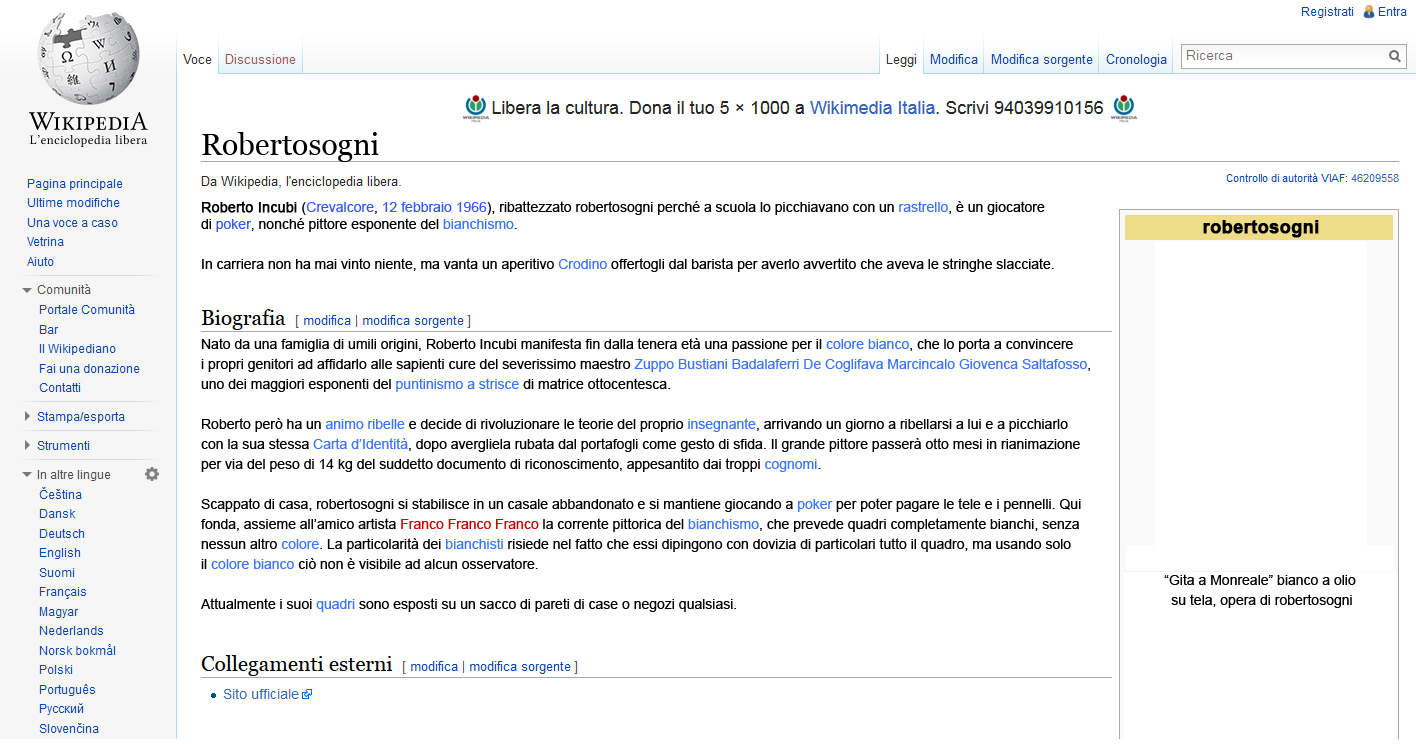Click the user icon beside Entra

[x=1369, y=12]
